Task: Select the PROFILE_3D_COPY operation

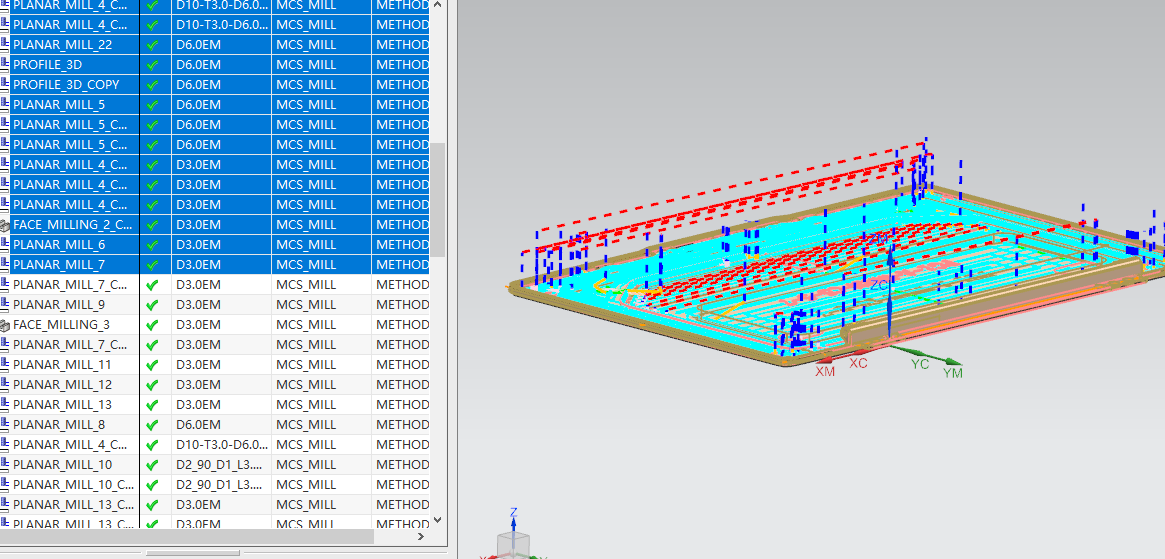Action: [66, 85]
